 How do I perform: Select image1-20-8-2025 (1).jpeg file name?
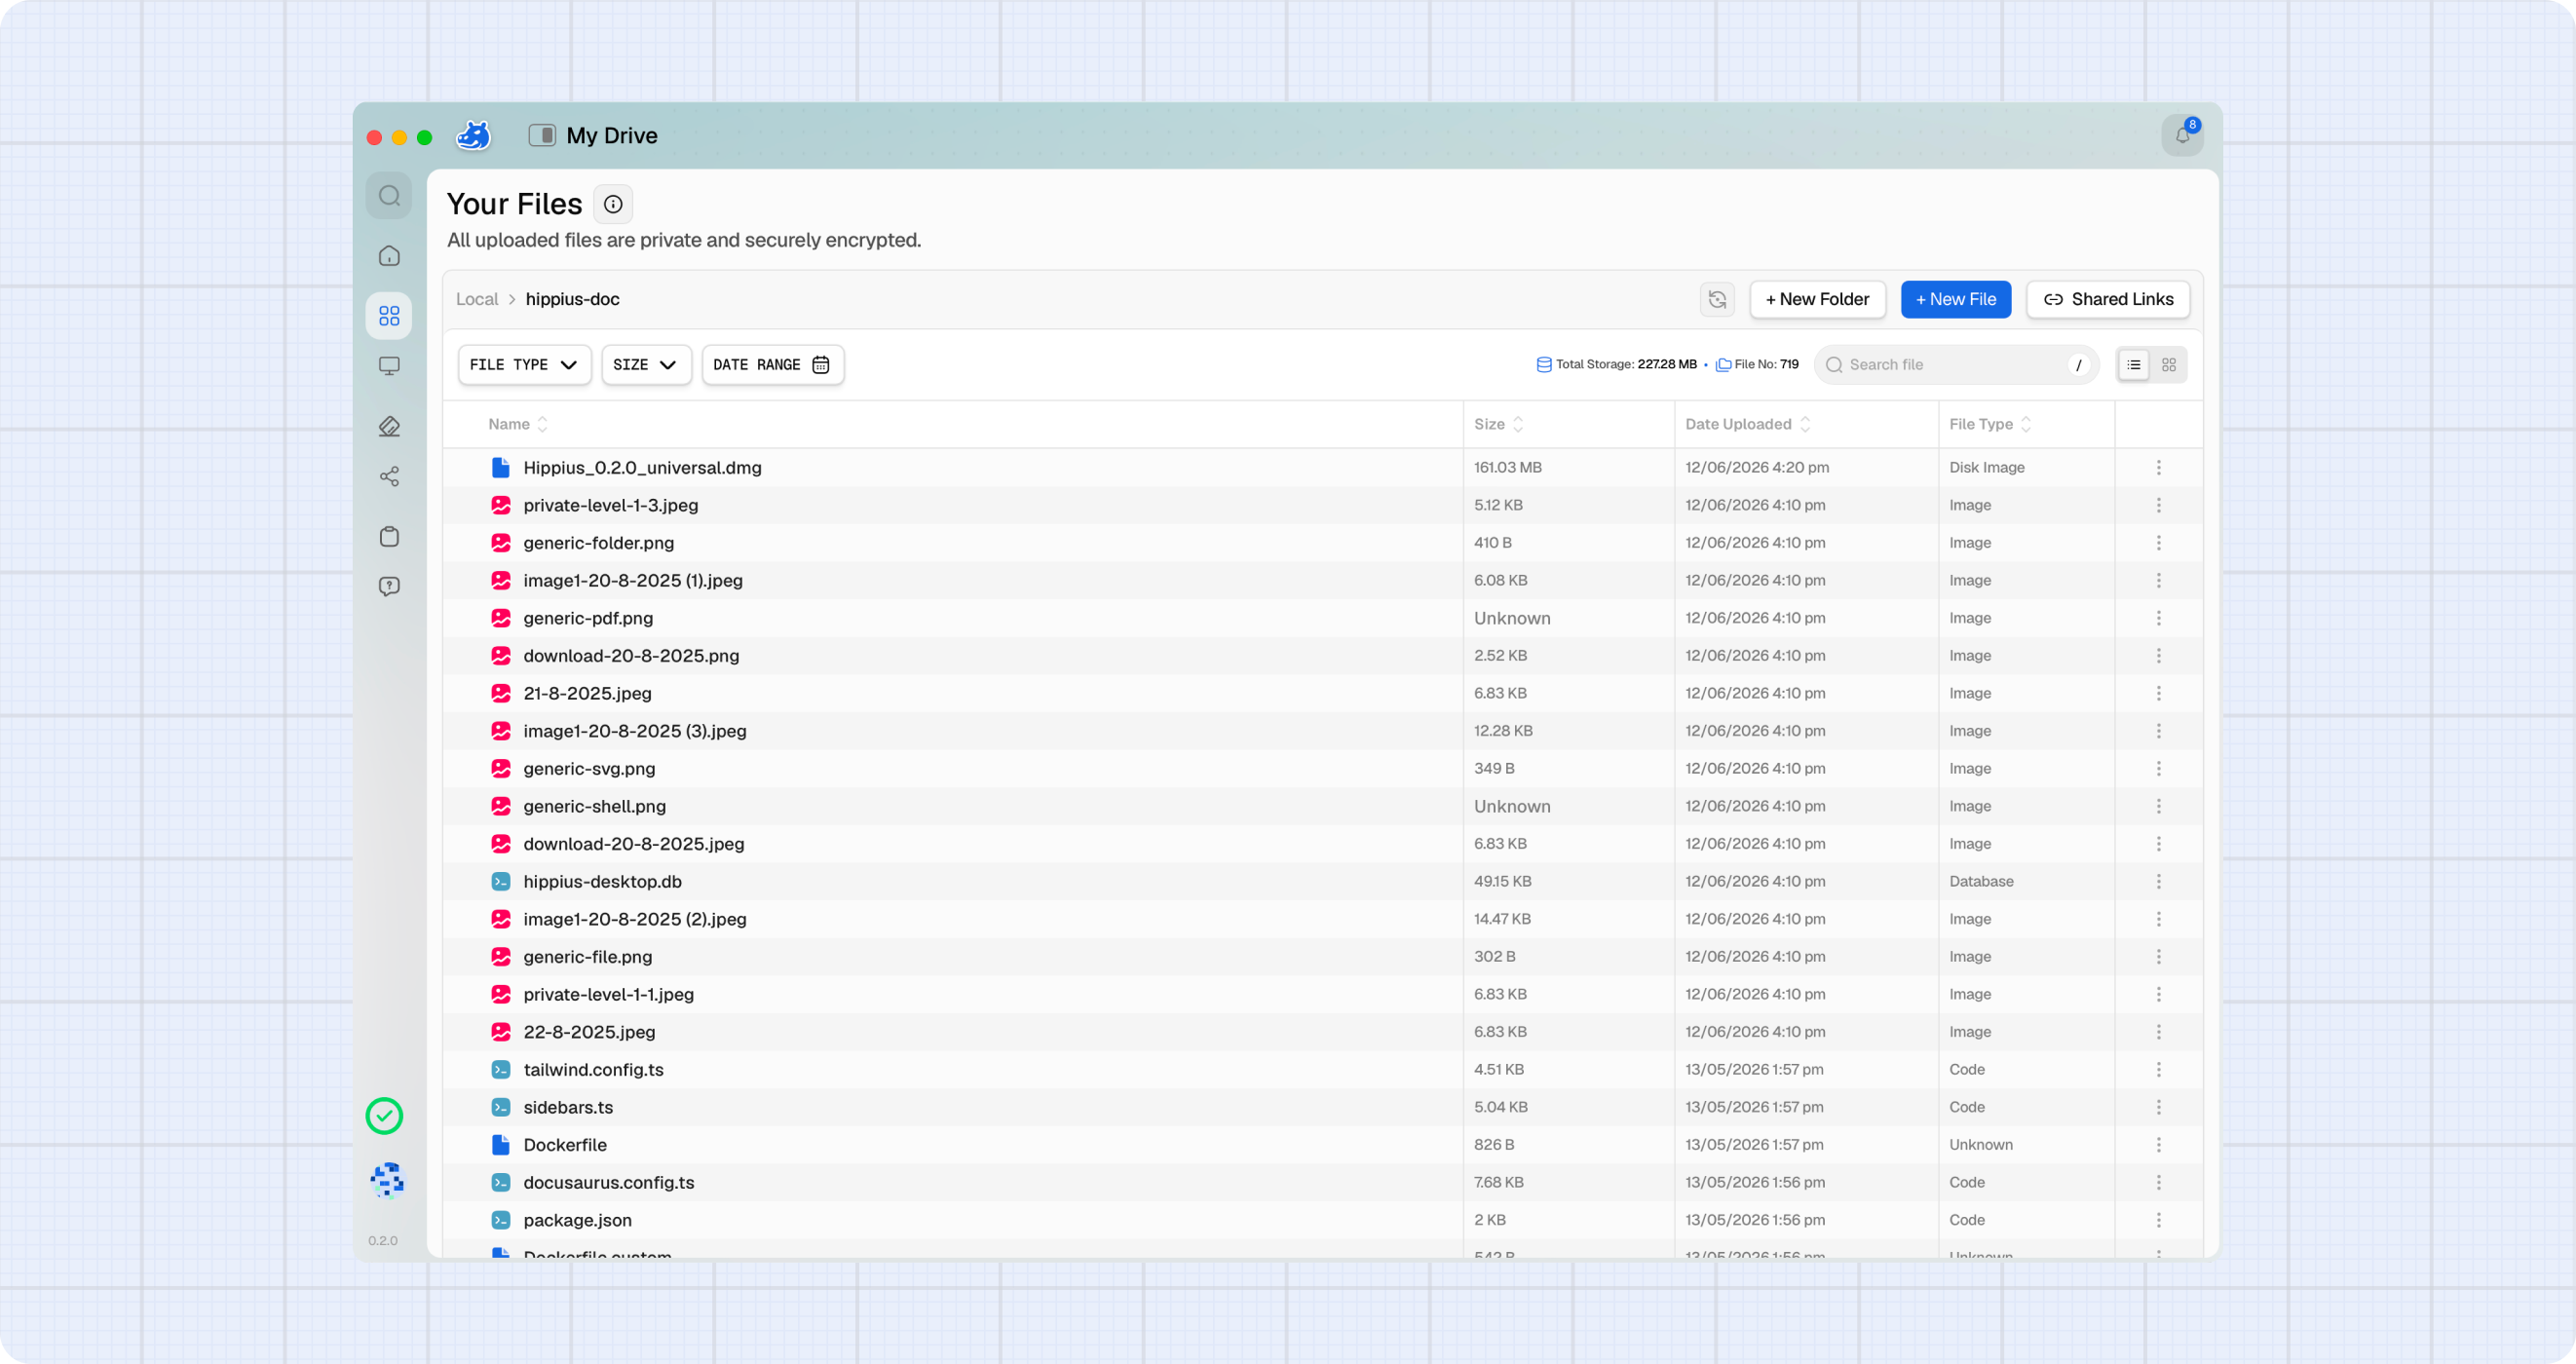click(633, 581)
